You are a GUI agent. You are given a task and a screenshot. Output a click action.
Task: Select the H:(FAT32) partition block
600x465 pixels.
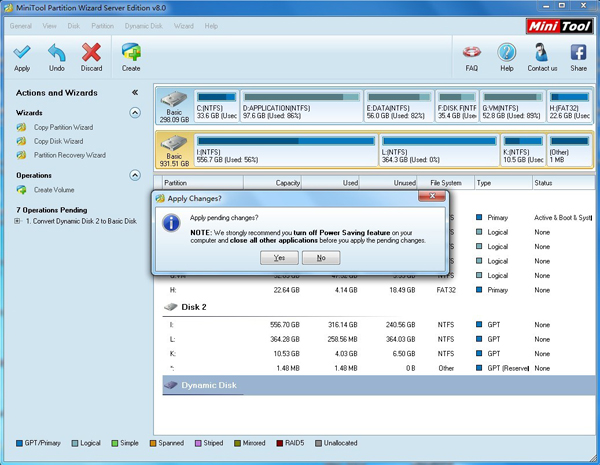pyautogui.click(x=569, y=106)
